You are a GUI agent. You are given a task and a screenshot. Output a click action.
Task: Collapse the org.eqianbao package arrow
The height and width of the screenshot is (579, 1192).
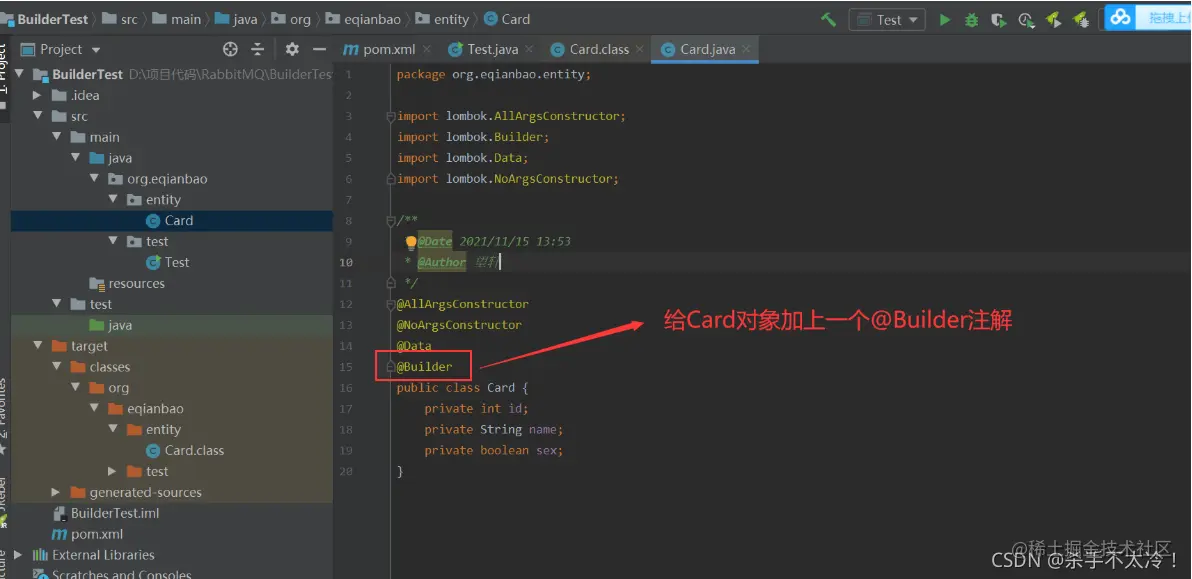(94, 179)
